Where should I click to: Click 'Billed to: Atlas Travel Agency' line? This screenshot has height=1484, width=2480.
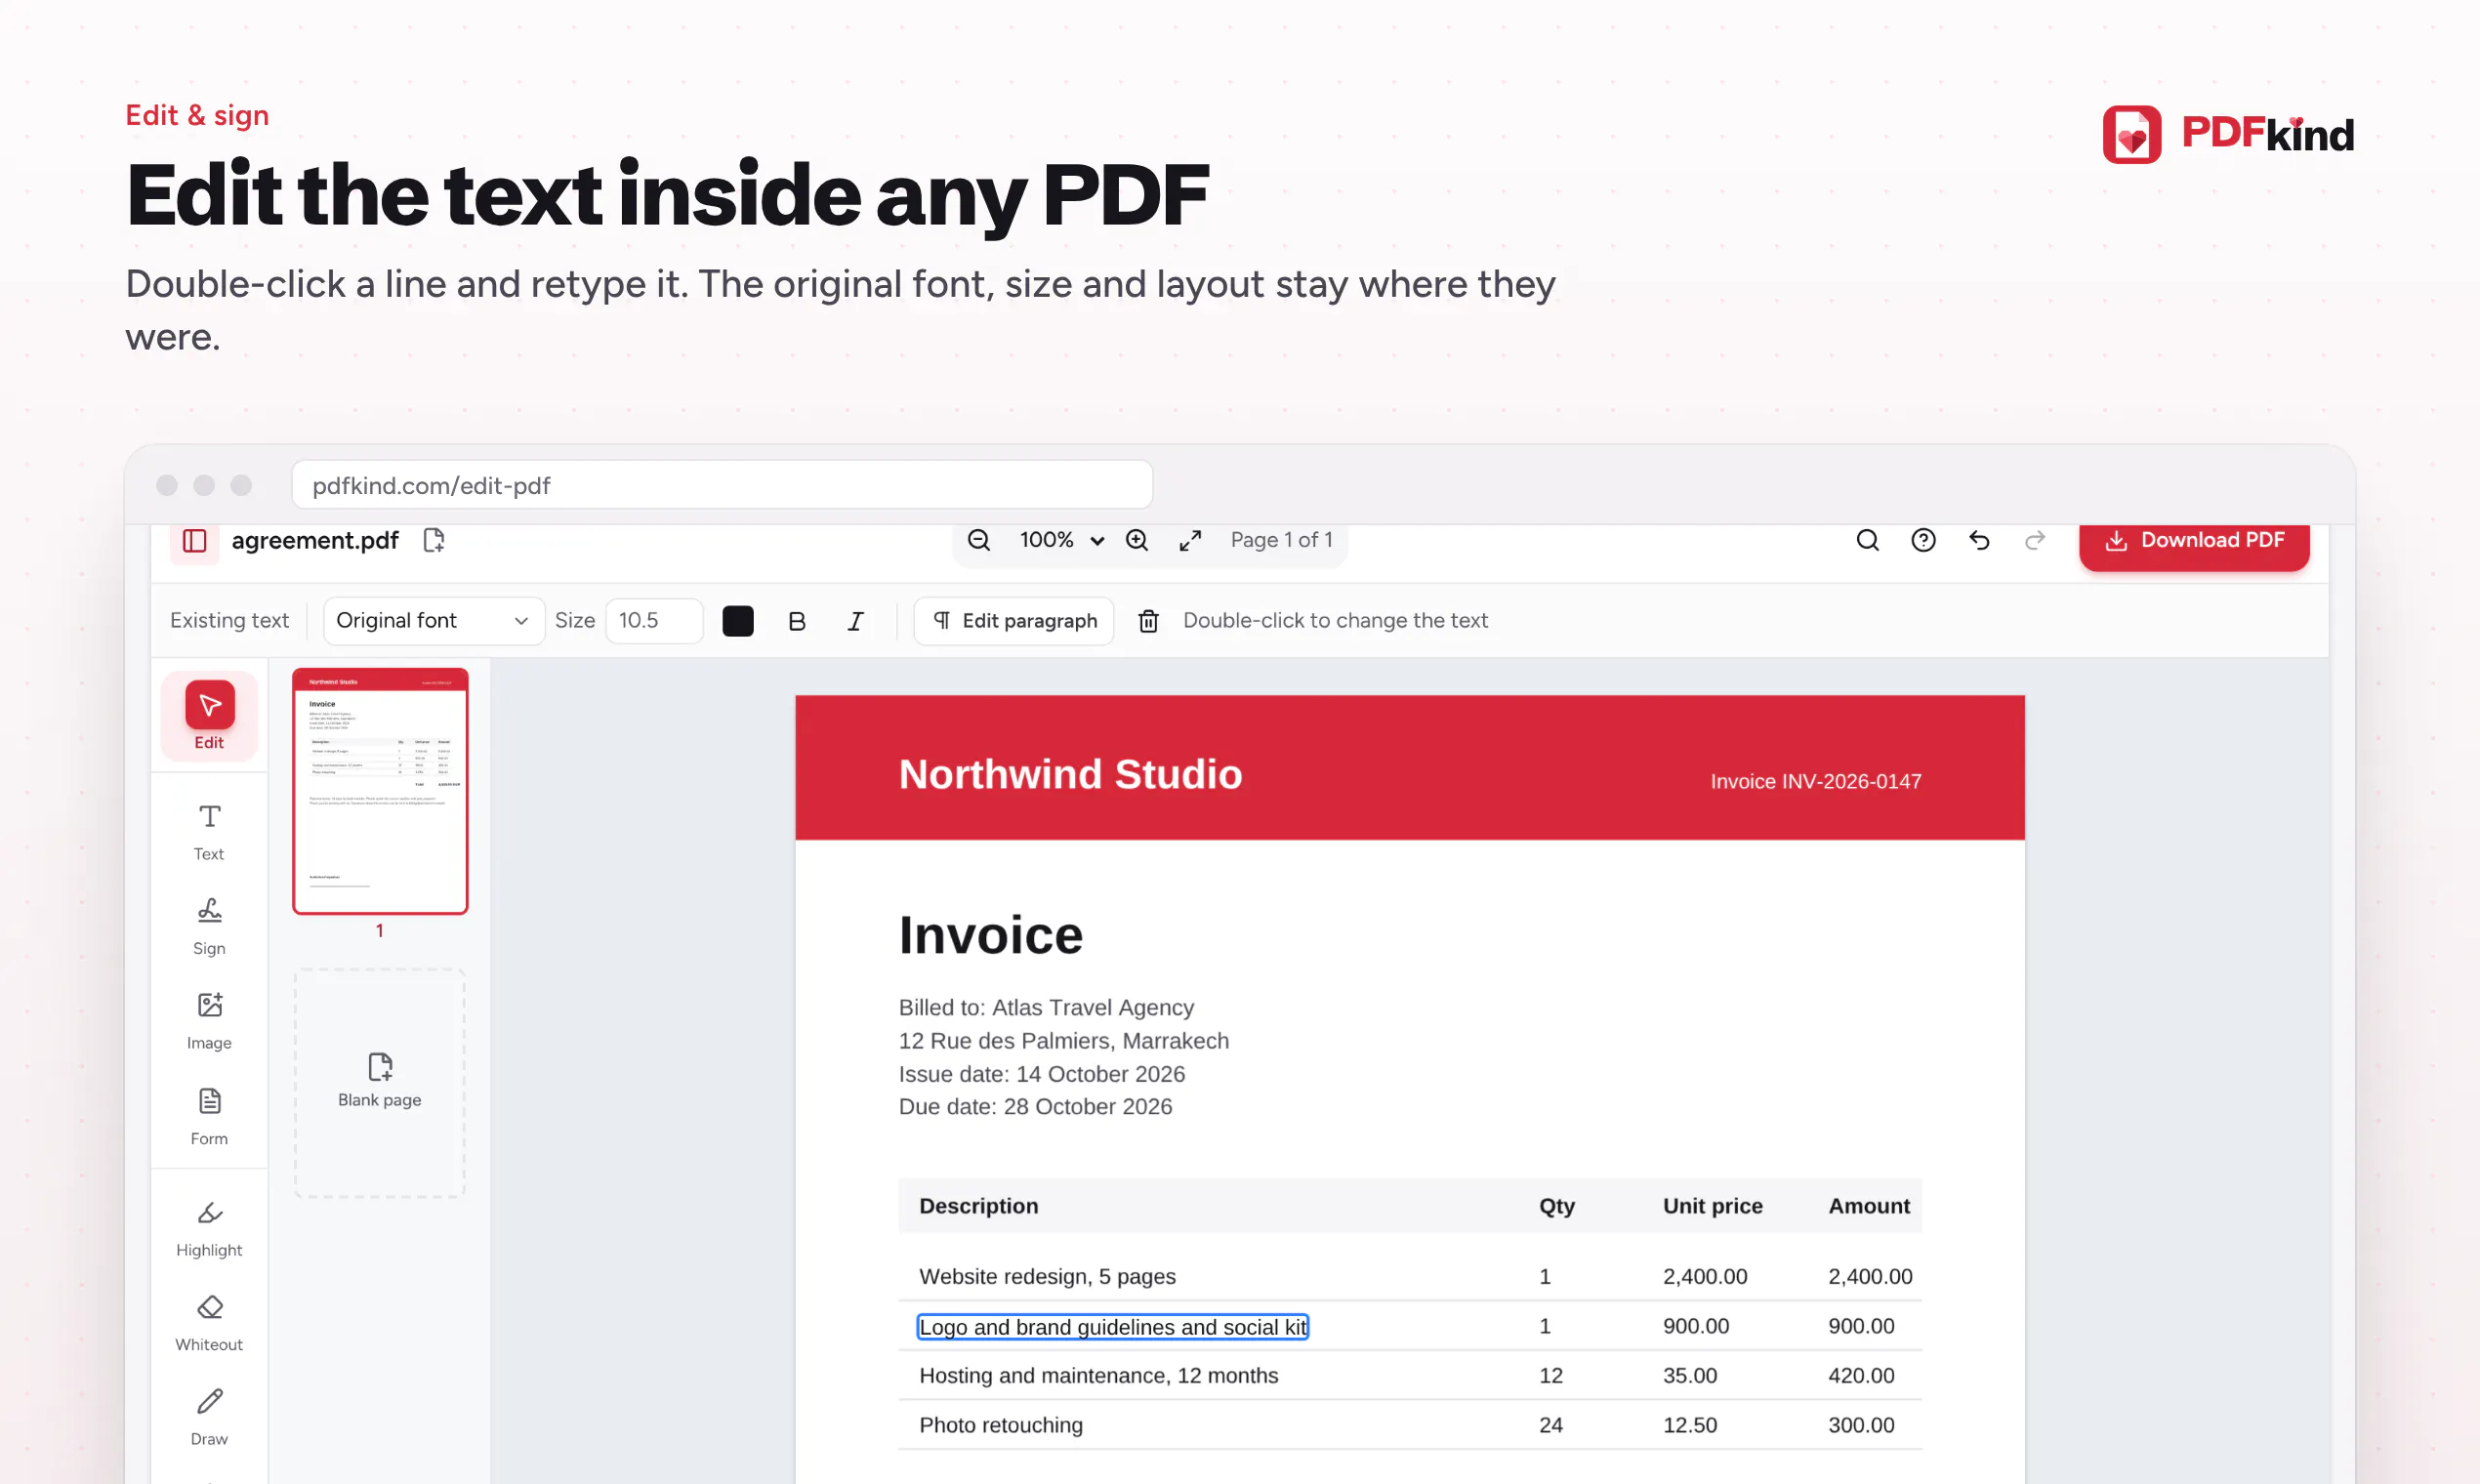pos(1046,1007)
